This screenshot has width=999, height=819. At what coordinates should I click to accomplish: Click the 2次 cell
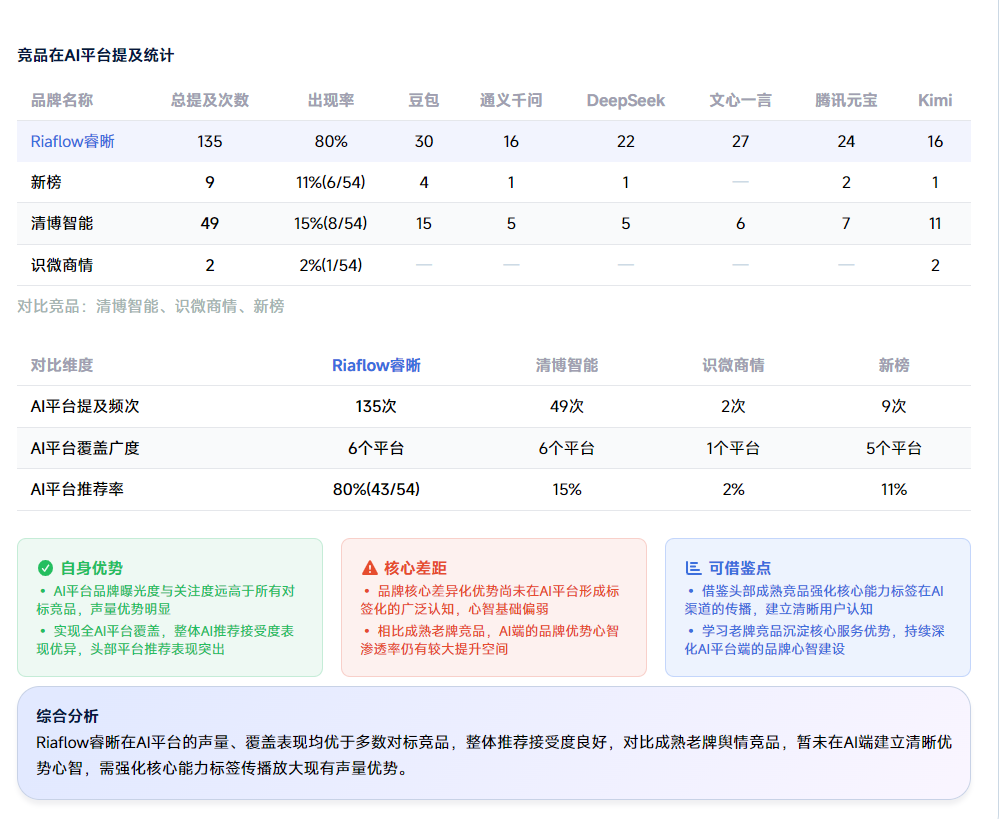733,406
